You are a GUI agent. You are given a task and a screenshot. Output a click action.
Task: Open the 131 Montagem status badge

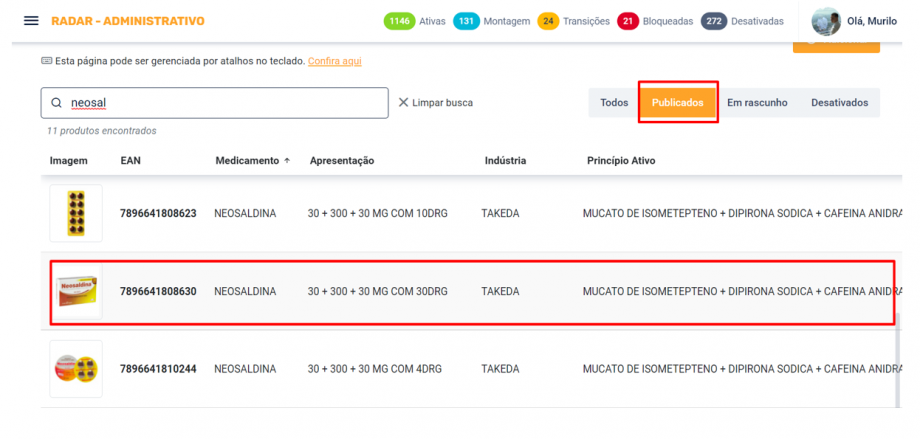coord(466,21)
